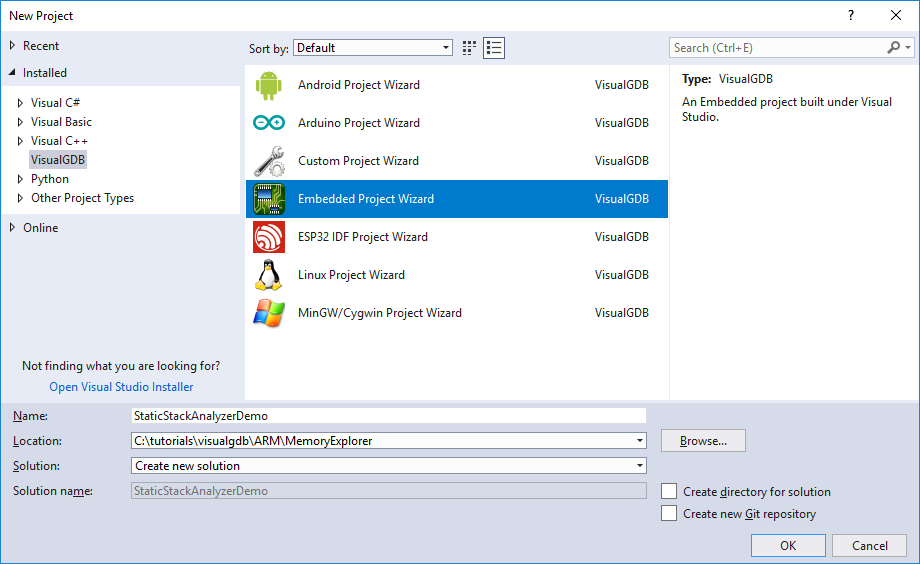Select VisualGDB in the templates tree

(58, 160)
